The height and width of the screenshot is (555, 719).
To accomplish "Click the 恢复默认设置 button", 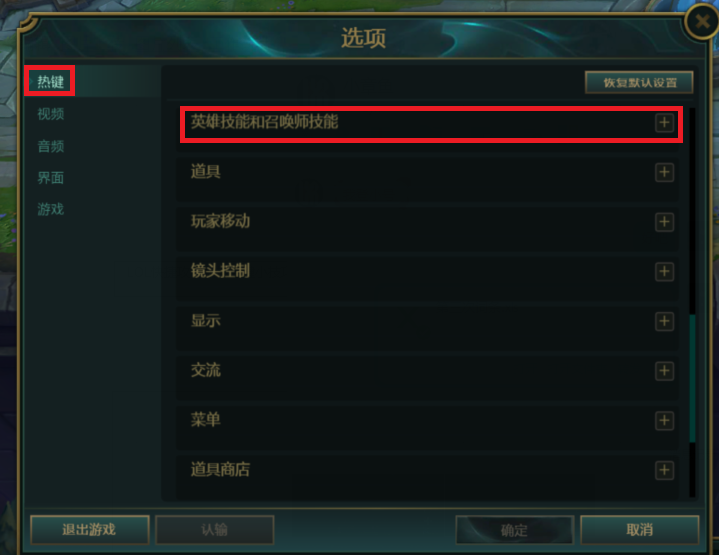I will point(639,83).
